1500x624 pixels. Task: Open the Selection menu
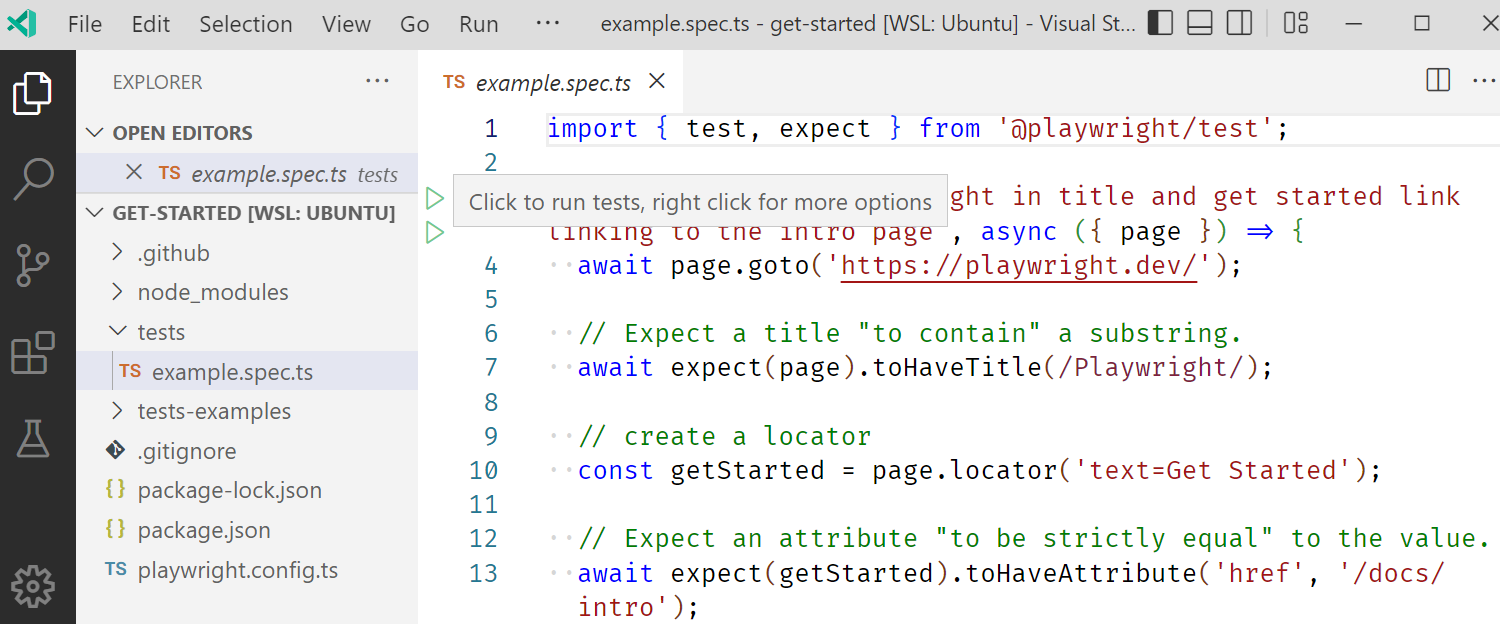pos(246,24)
